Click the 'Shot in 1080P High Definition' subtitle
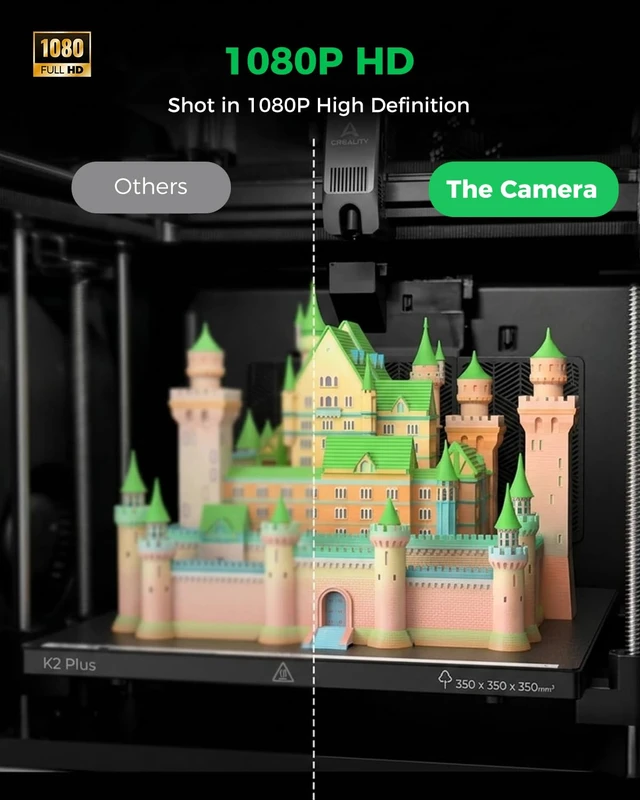 point(318,105)
